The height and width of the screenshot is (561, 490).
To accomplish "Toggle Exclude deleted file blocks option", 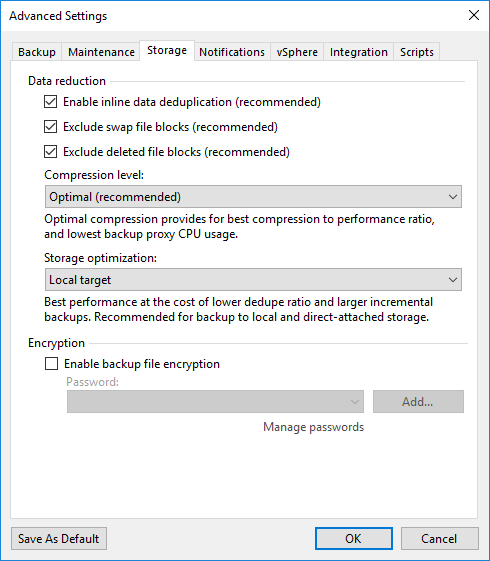I will click(50, 152).
